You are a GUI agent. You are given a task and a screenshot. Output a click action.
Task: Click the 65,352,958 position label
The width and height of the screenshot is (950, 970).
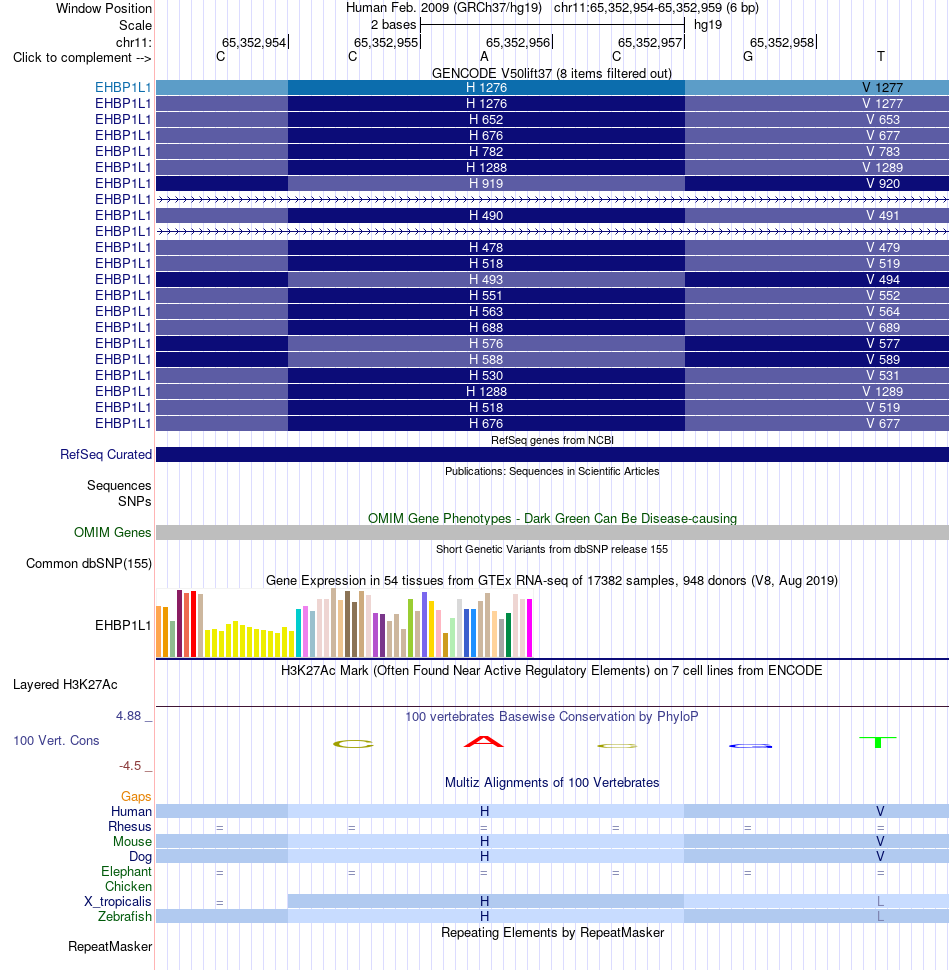tap(782, 42)
